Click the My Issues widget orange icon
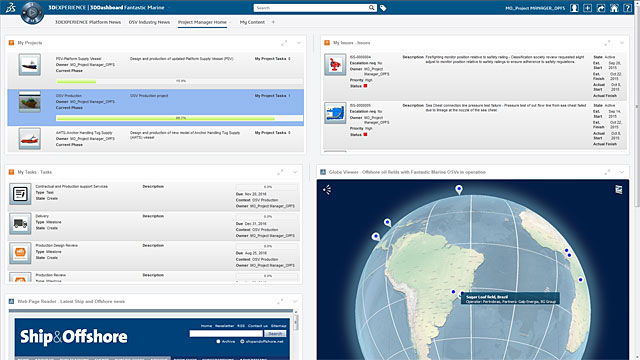 (327, 42)
